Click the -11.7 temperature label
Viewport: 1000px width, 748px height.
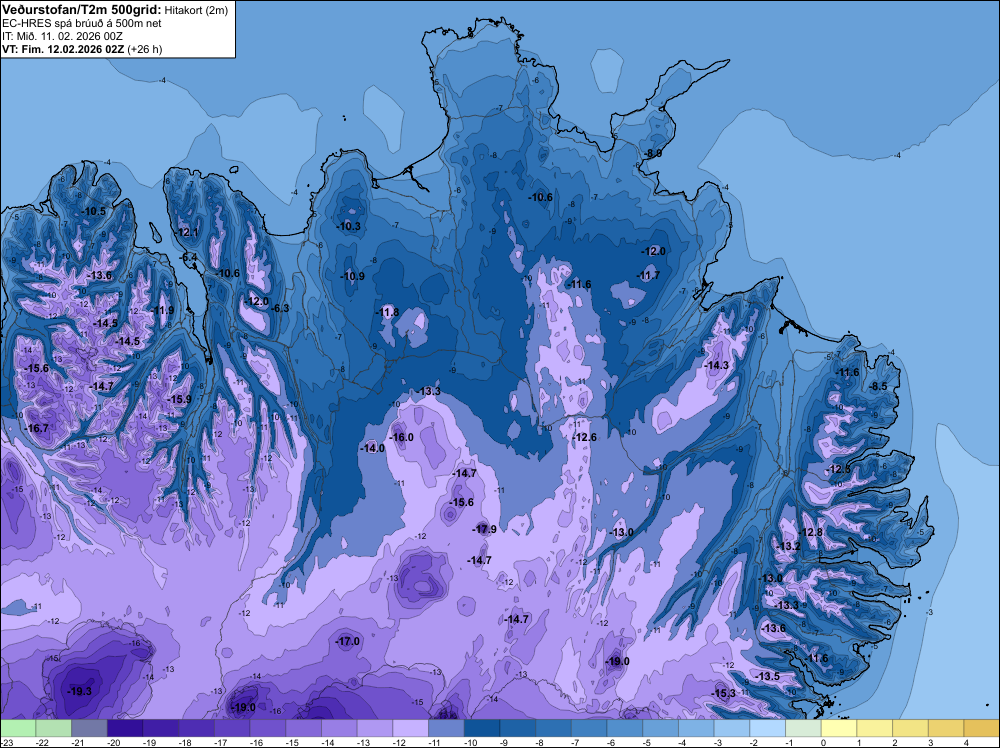pyautogui.click(x=649, y=275)
